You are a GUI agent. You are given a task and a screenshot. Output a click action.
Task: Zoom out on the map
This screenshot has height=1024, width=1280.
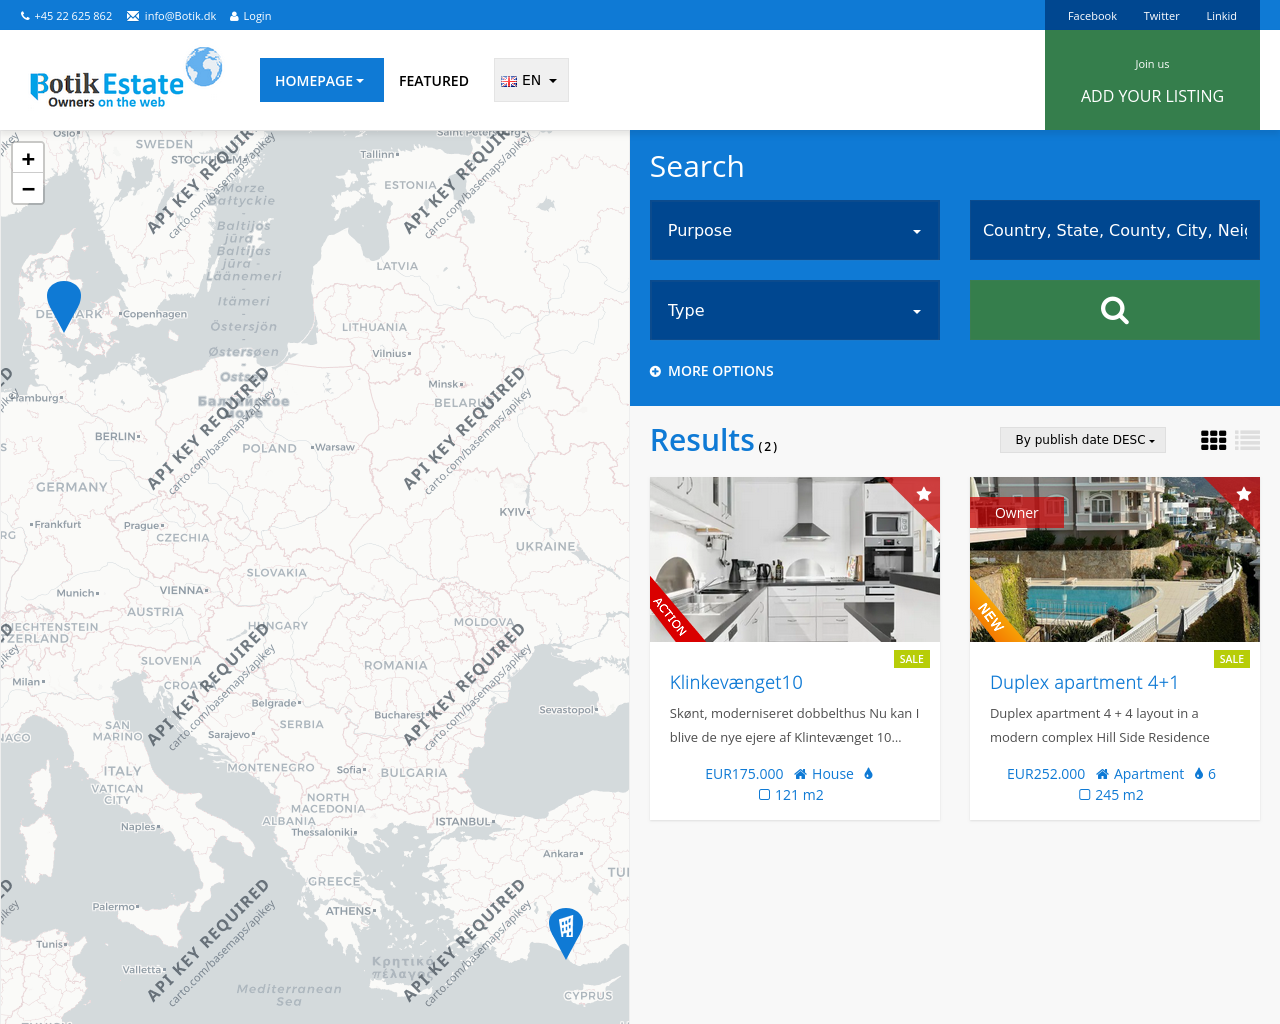(x=28, y=189)
